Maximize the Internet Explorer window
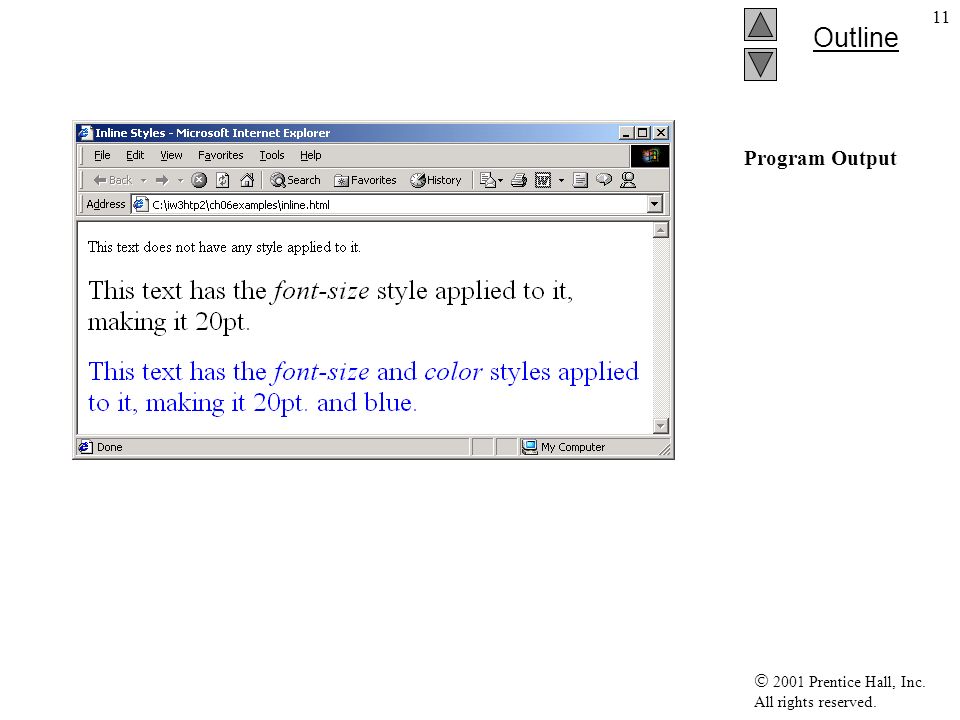 [642, 133]
